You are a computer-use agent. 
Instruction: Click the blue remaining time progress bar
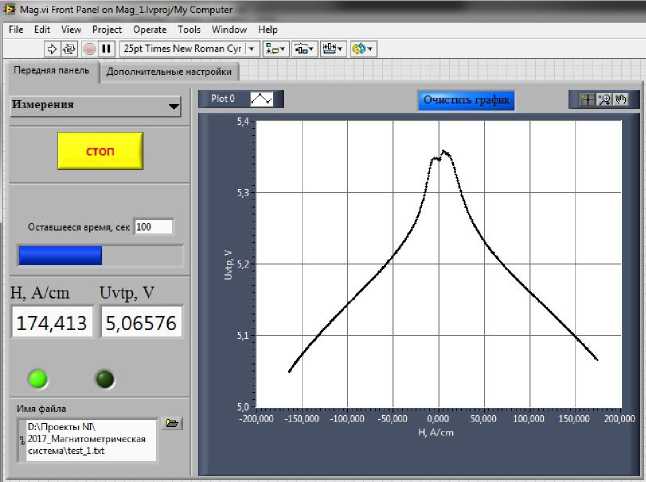tap(60, 255)
